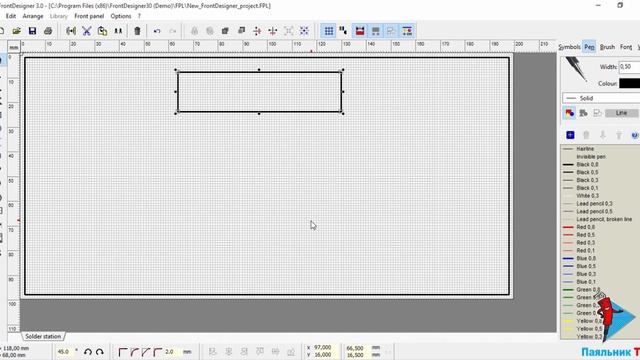Toggle the snap icon next to the grid button
640x360 pixels.
click(343, 31)
